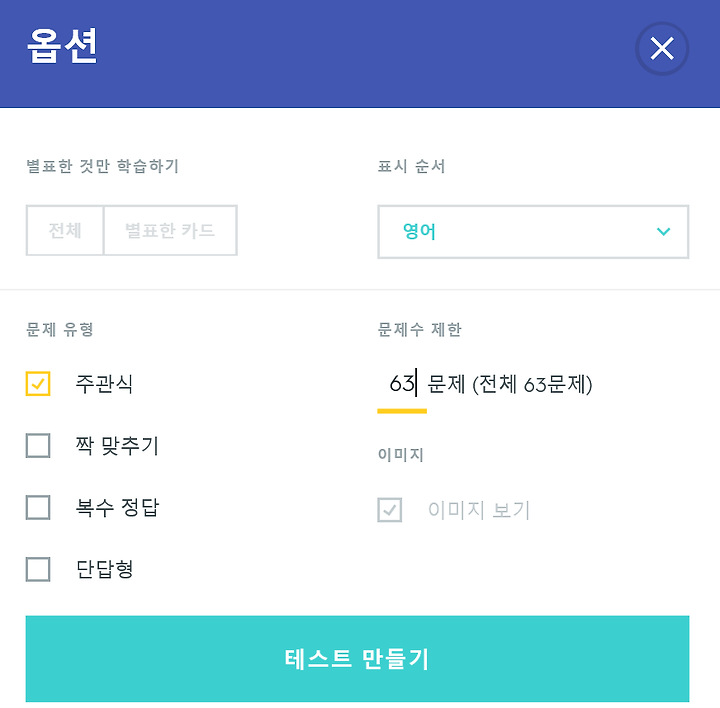Click the 이미지 보기 label text

479,510
